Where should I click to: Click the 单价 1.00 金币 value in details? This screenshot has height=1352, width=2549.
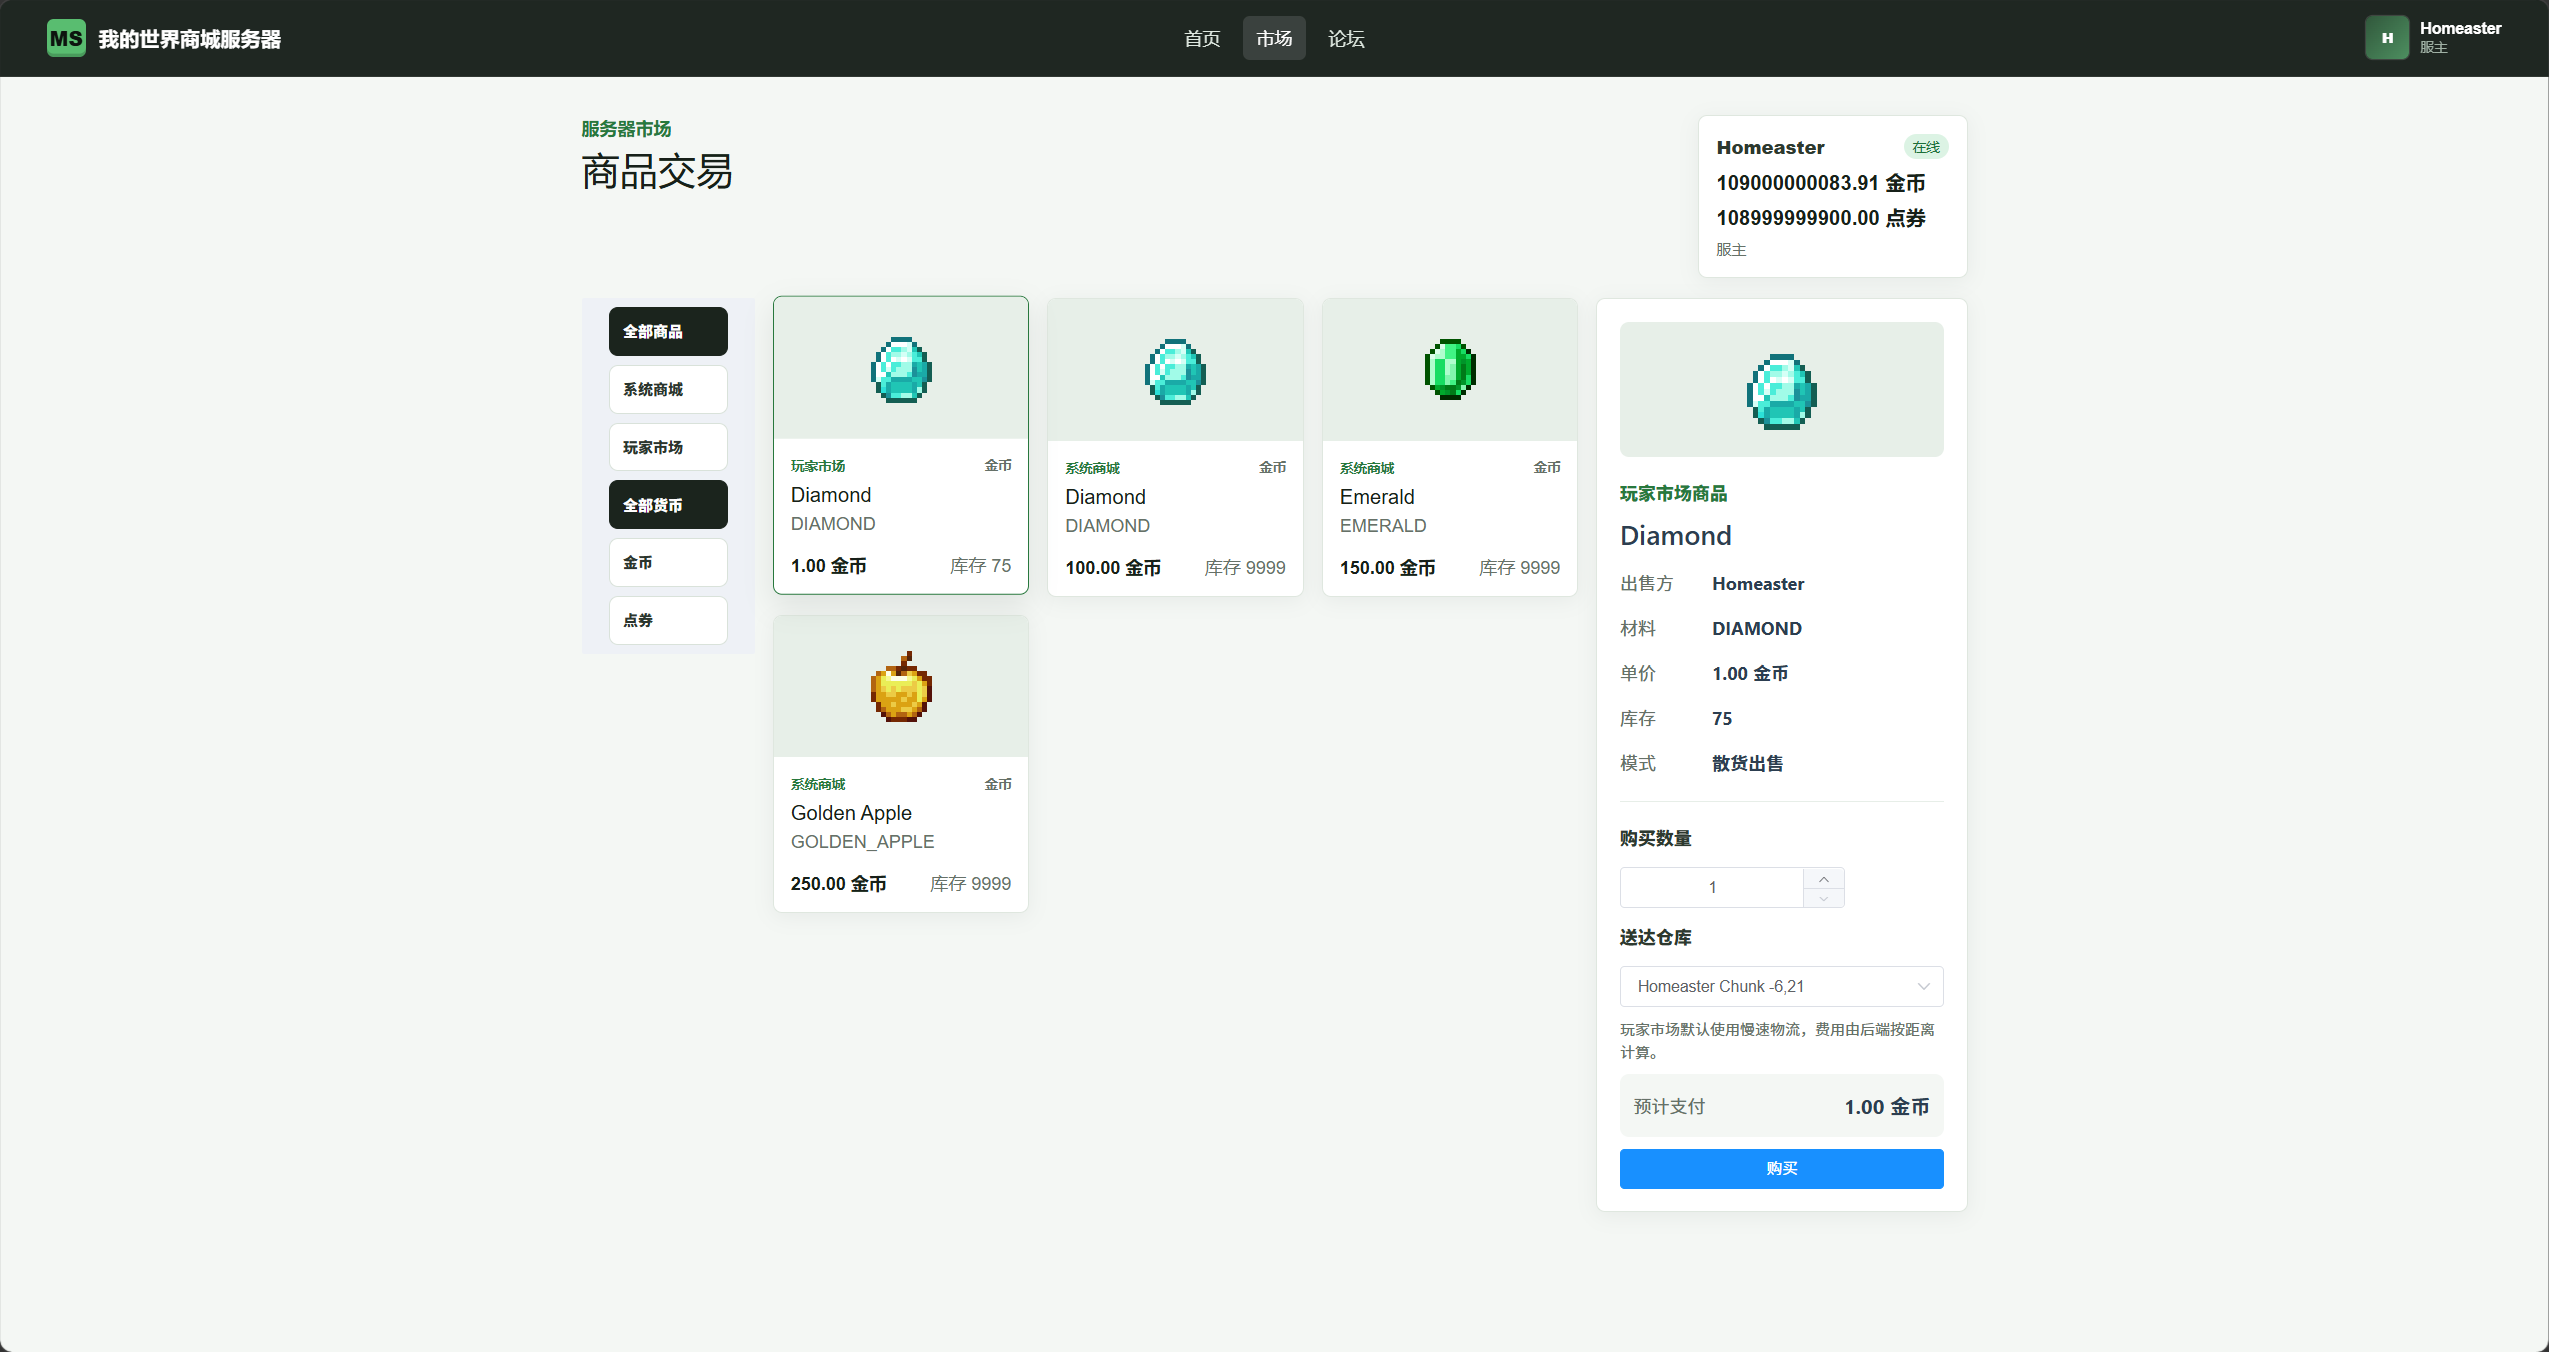tap(1749, 674)
